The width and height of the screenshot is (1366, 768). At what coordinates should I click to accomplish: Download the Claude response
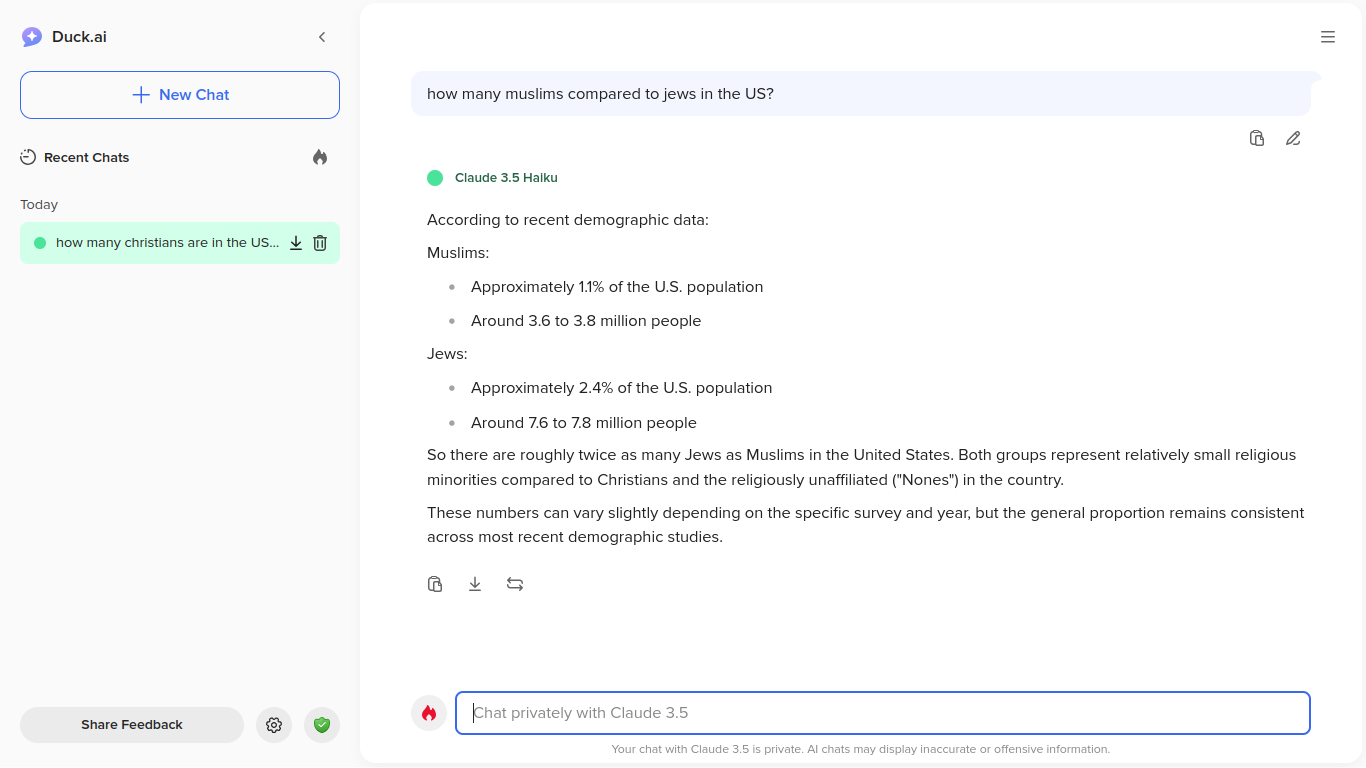(475, 584)
